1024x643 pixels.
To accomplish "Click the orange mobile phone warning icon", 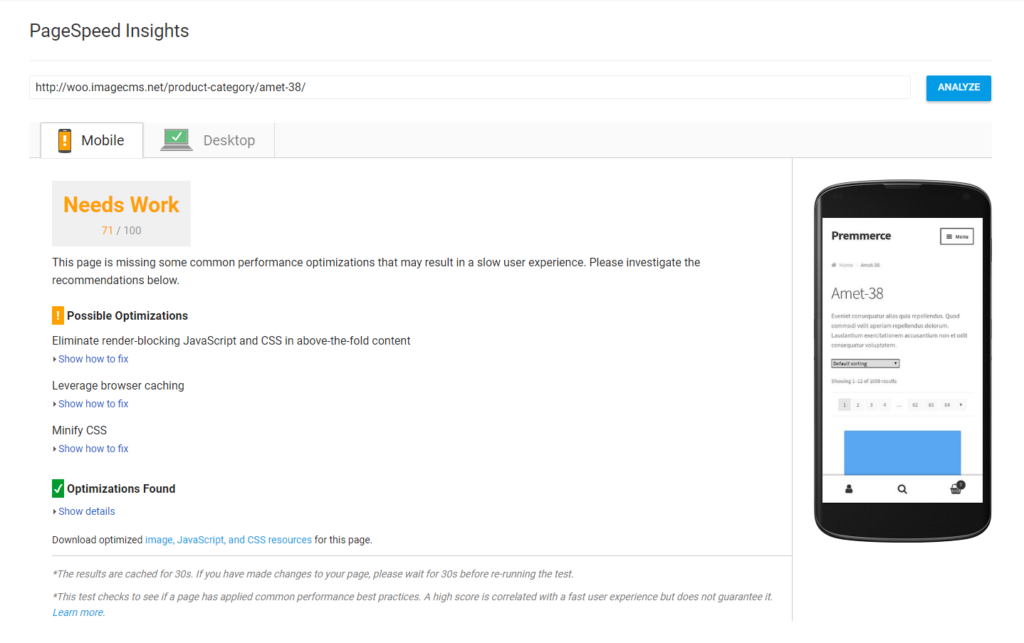I will (65, 140).
